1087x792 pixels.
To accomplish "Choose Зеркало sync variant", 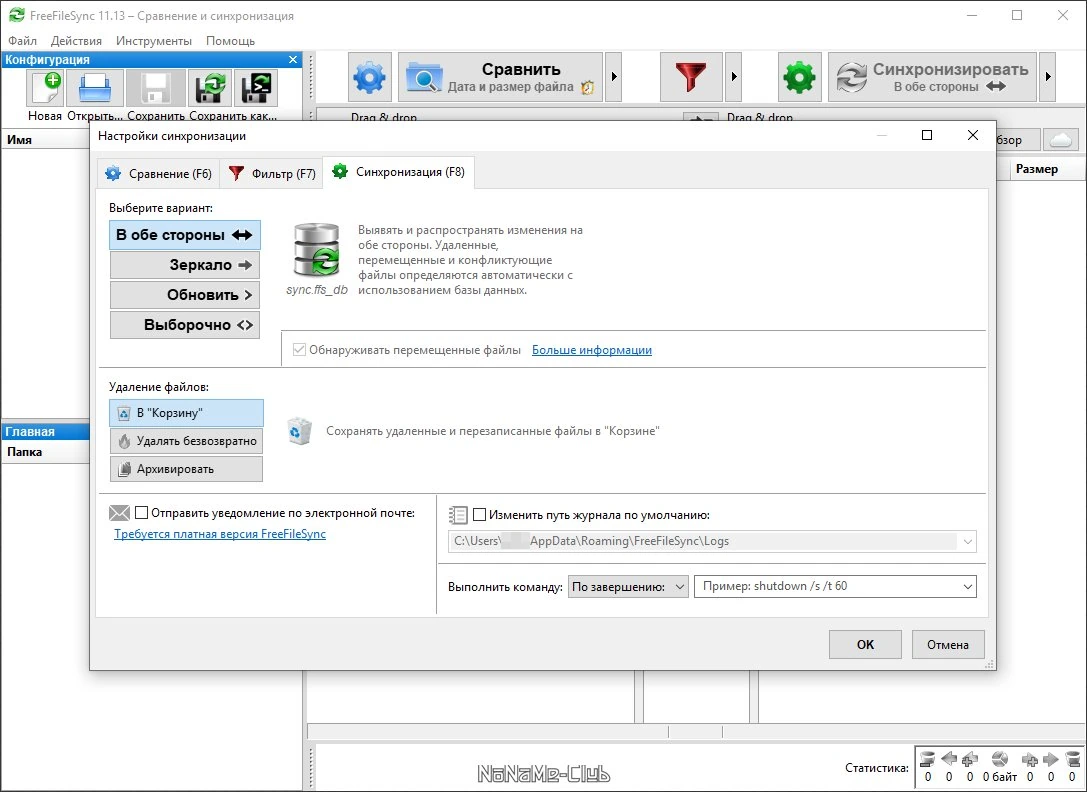I will (184, 265).
